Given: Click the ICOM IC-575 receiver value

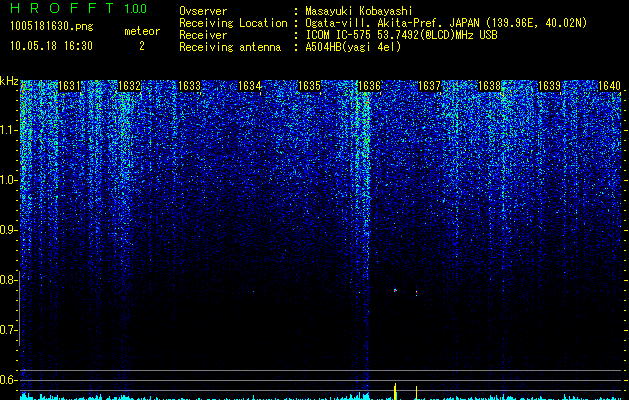Looking at the screenshot, I should click(x=401, y=35).
